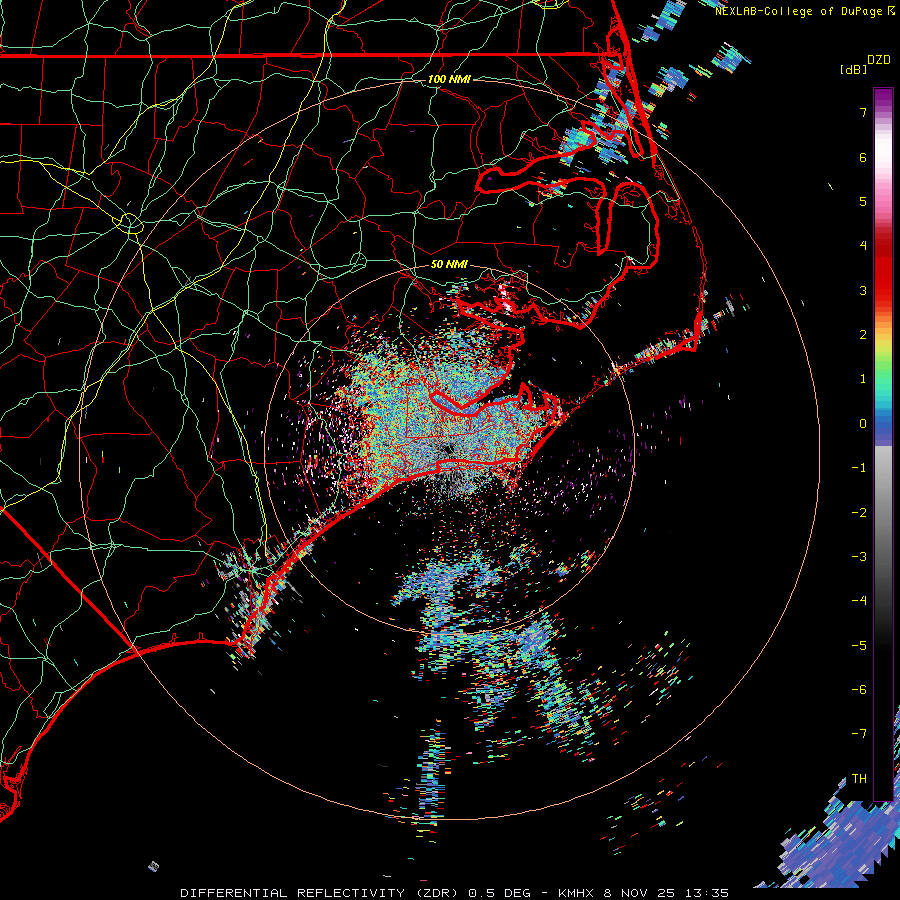Click the 50 NMI range ring label
The height and width of the screenshot is (900, 900).
click(449, 264)
